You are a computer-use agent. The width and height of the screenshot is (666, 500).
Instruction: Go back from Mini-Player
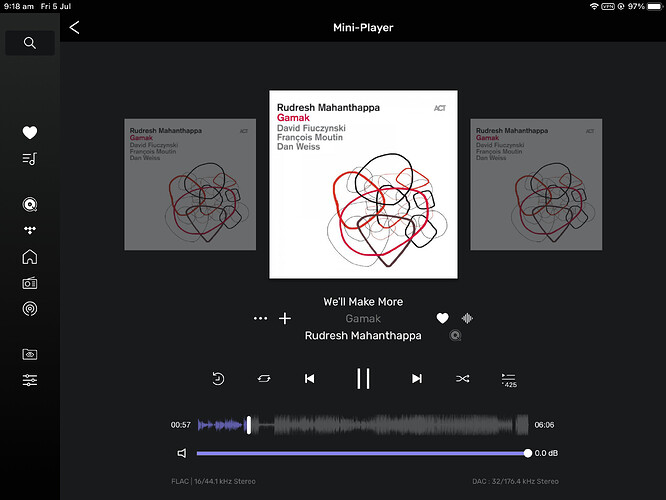[74, 28]
